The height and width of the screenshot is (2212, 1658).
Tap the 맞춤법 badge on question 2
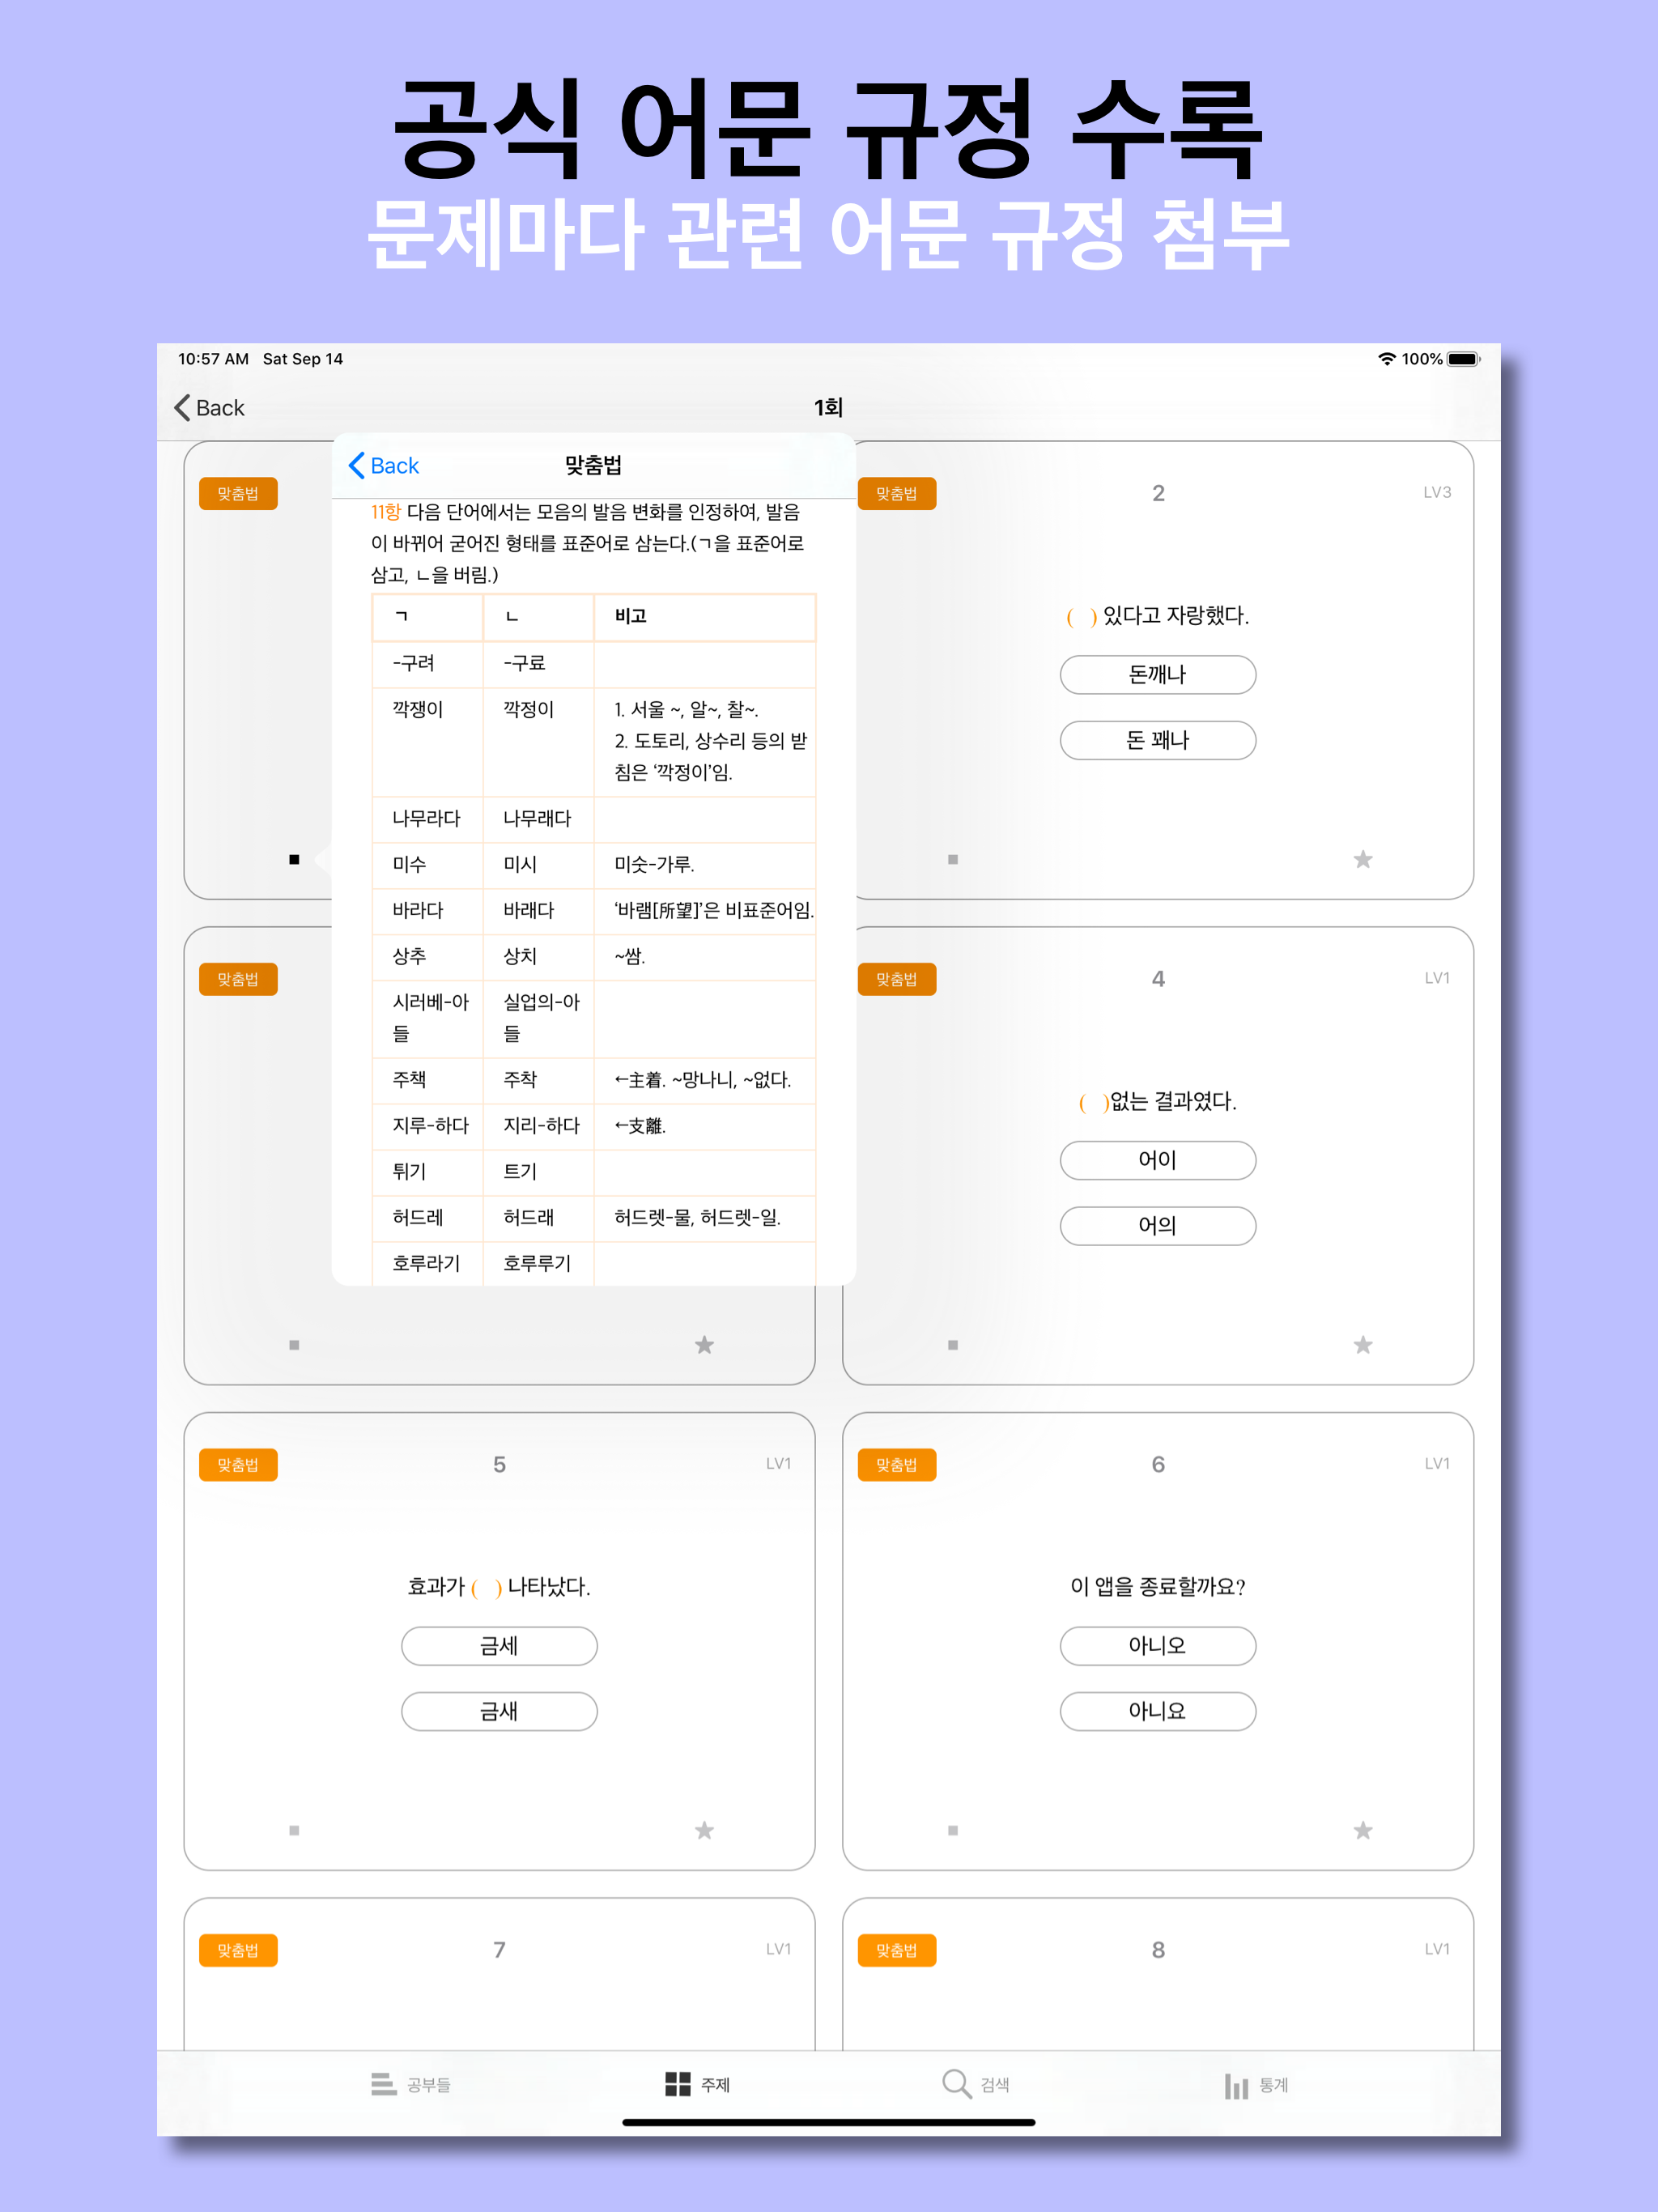click(897, 492)
